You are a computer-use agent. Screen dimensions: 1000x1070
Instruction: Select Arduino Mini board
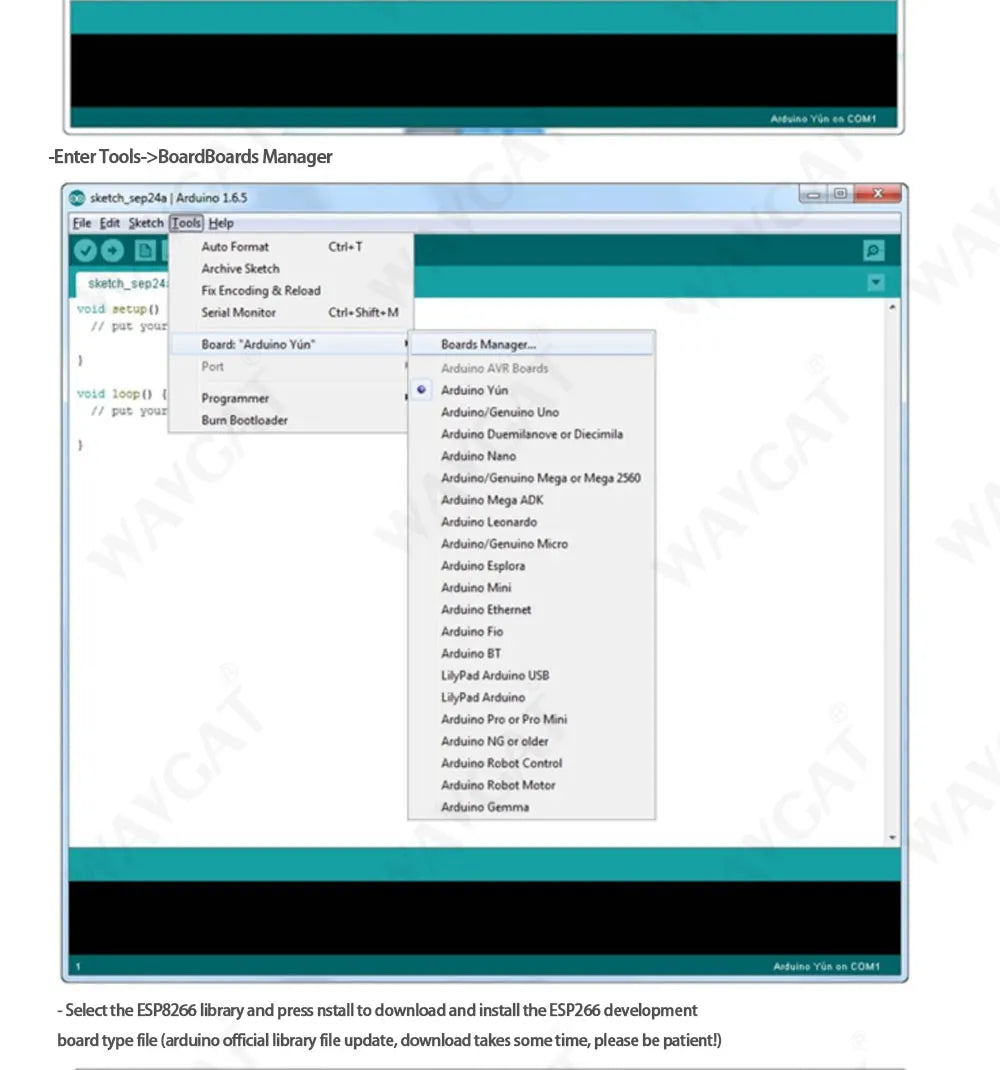point(531,588)
